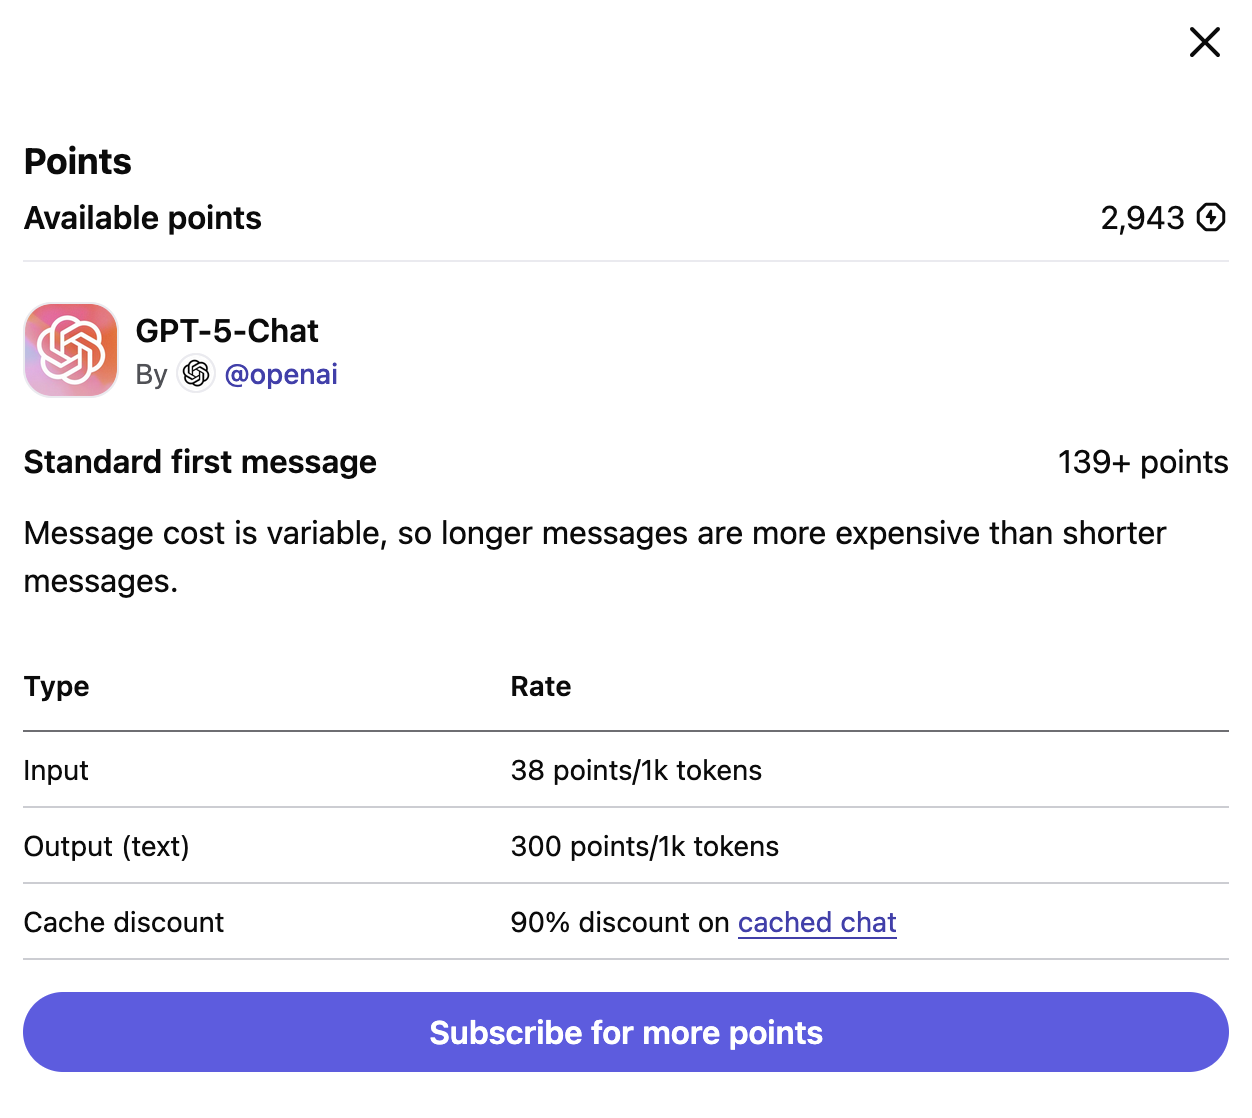The height and width of the screenshot is (1118, 1252).
Task: Click the 139+ points cost value
Action: point(1142,462)
